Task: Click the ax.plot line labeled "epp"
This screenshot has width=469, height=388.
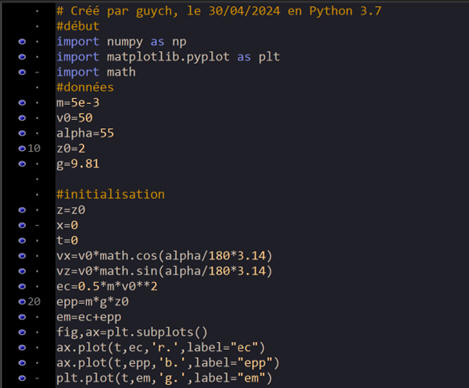Action: pos(168,363)
